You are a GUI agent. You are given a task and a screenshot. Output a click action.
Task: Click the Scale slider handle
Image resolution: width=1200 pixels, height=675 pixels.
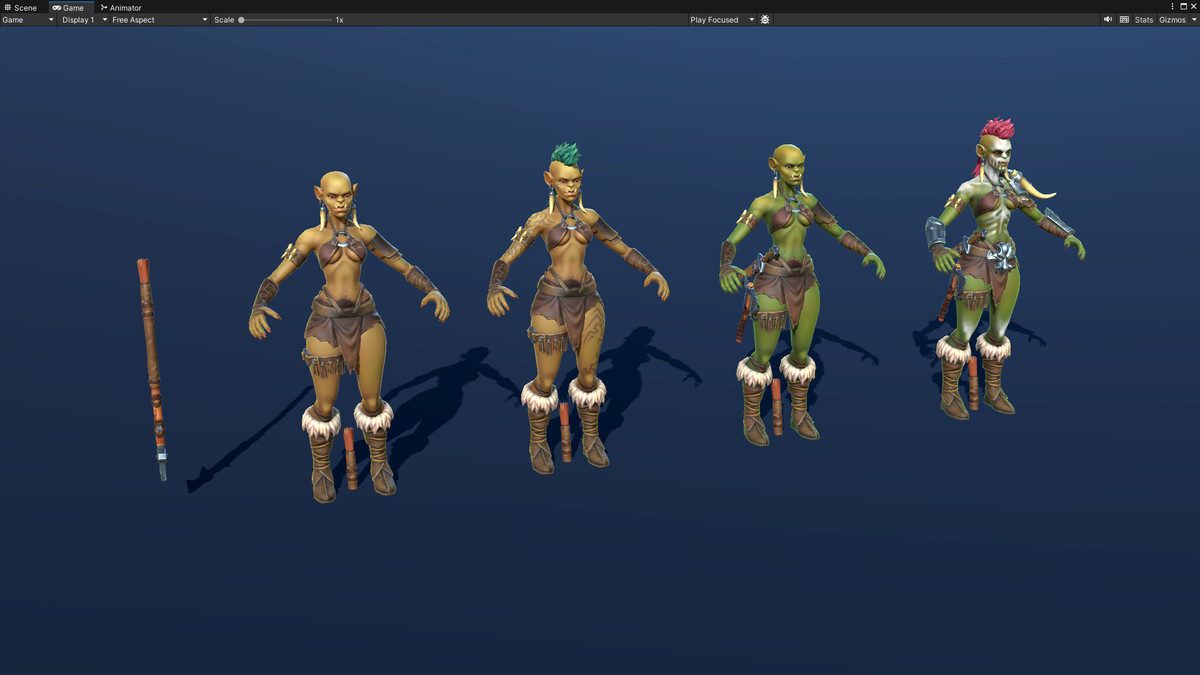(241, 19)
